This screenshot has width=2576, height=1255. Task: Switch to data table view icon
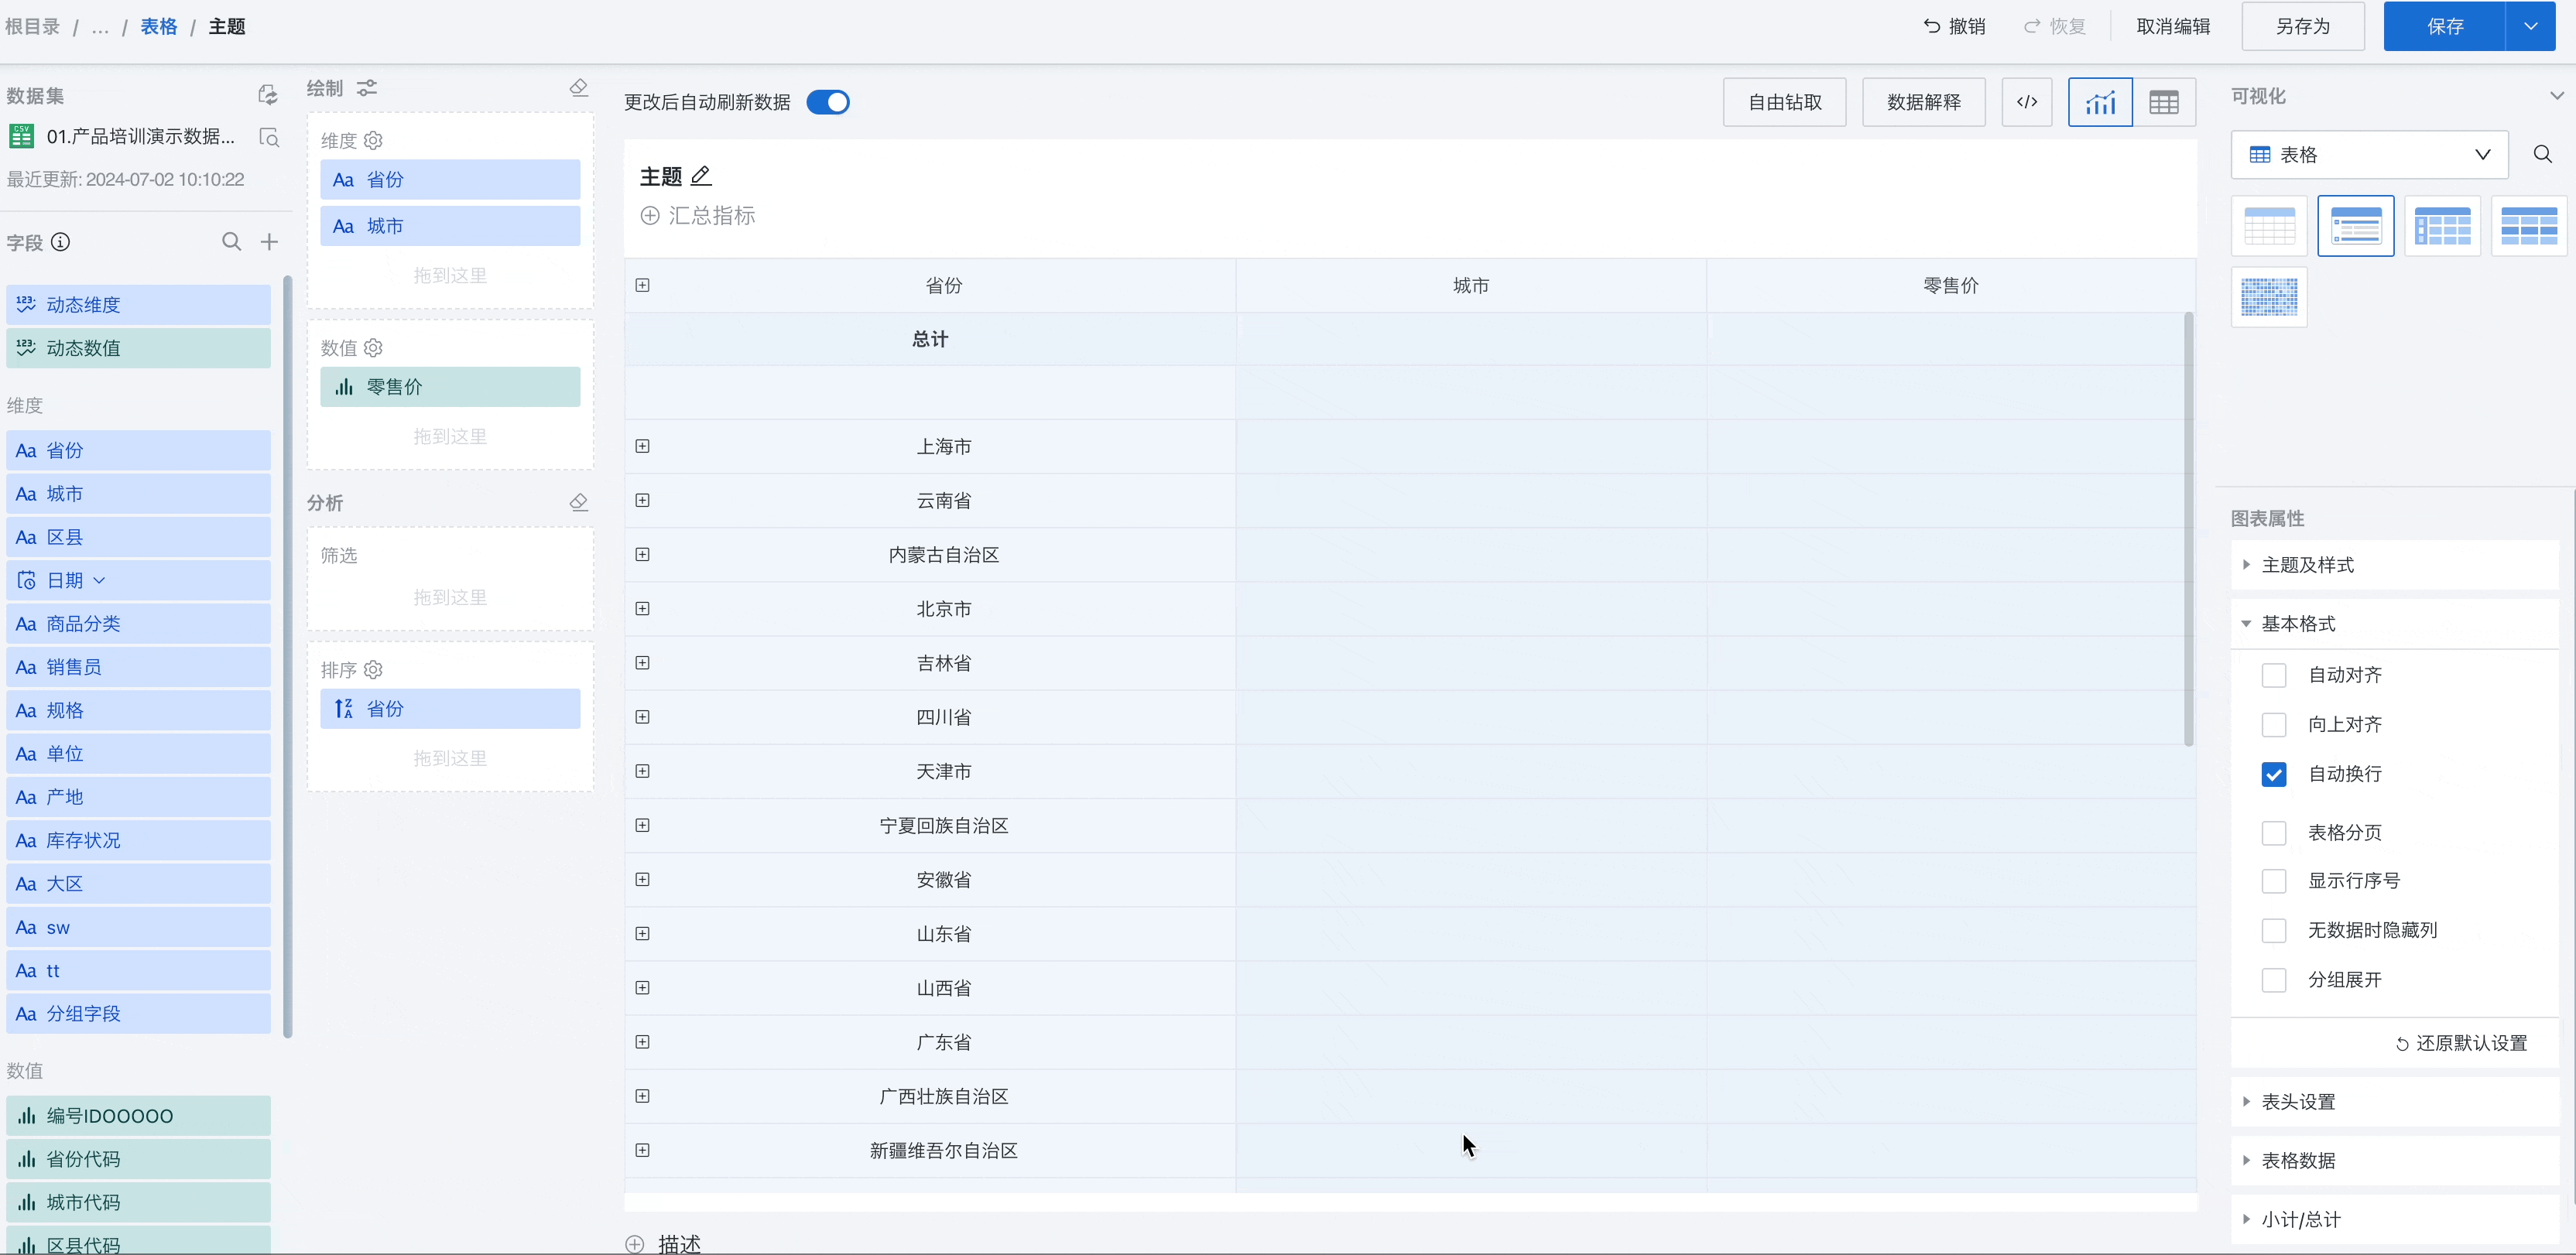coord(2164,102)
